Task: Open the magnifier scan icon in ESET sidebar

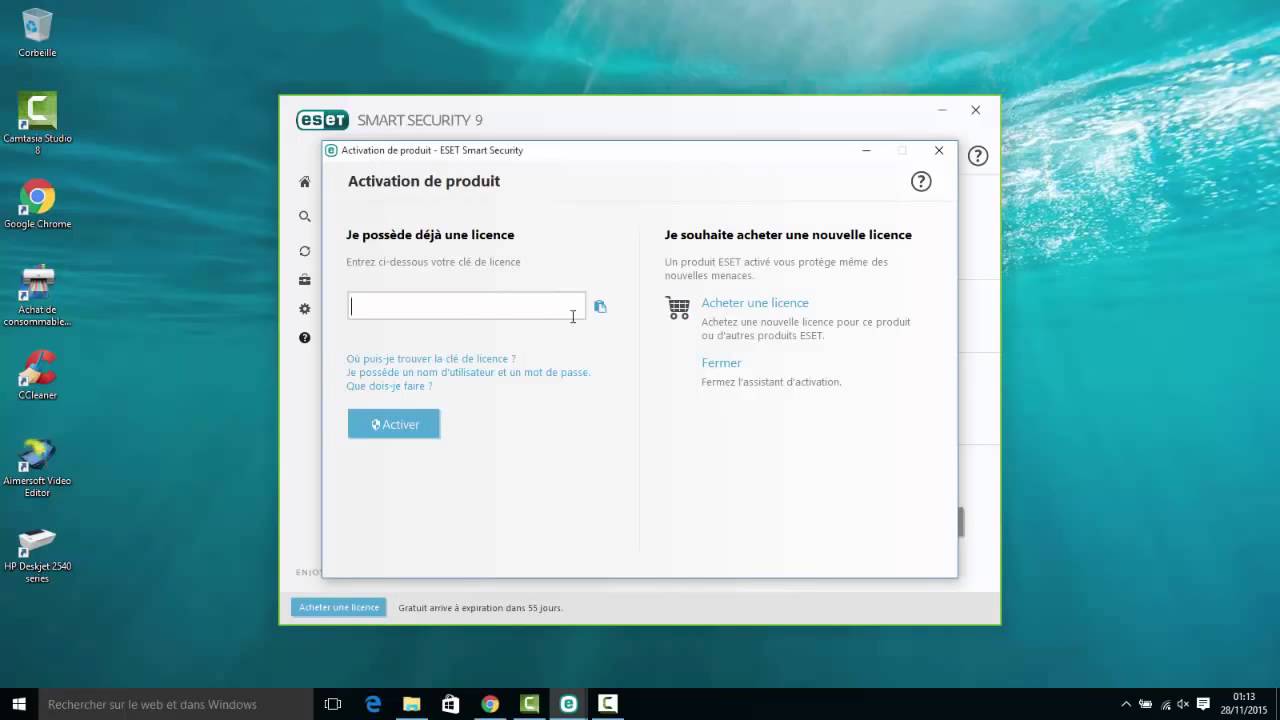Action: tap(305, 216)
